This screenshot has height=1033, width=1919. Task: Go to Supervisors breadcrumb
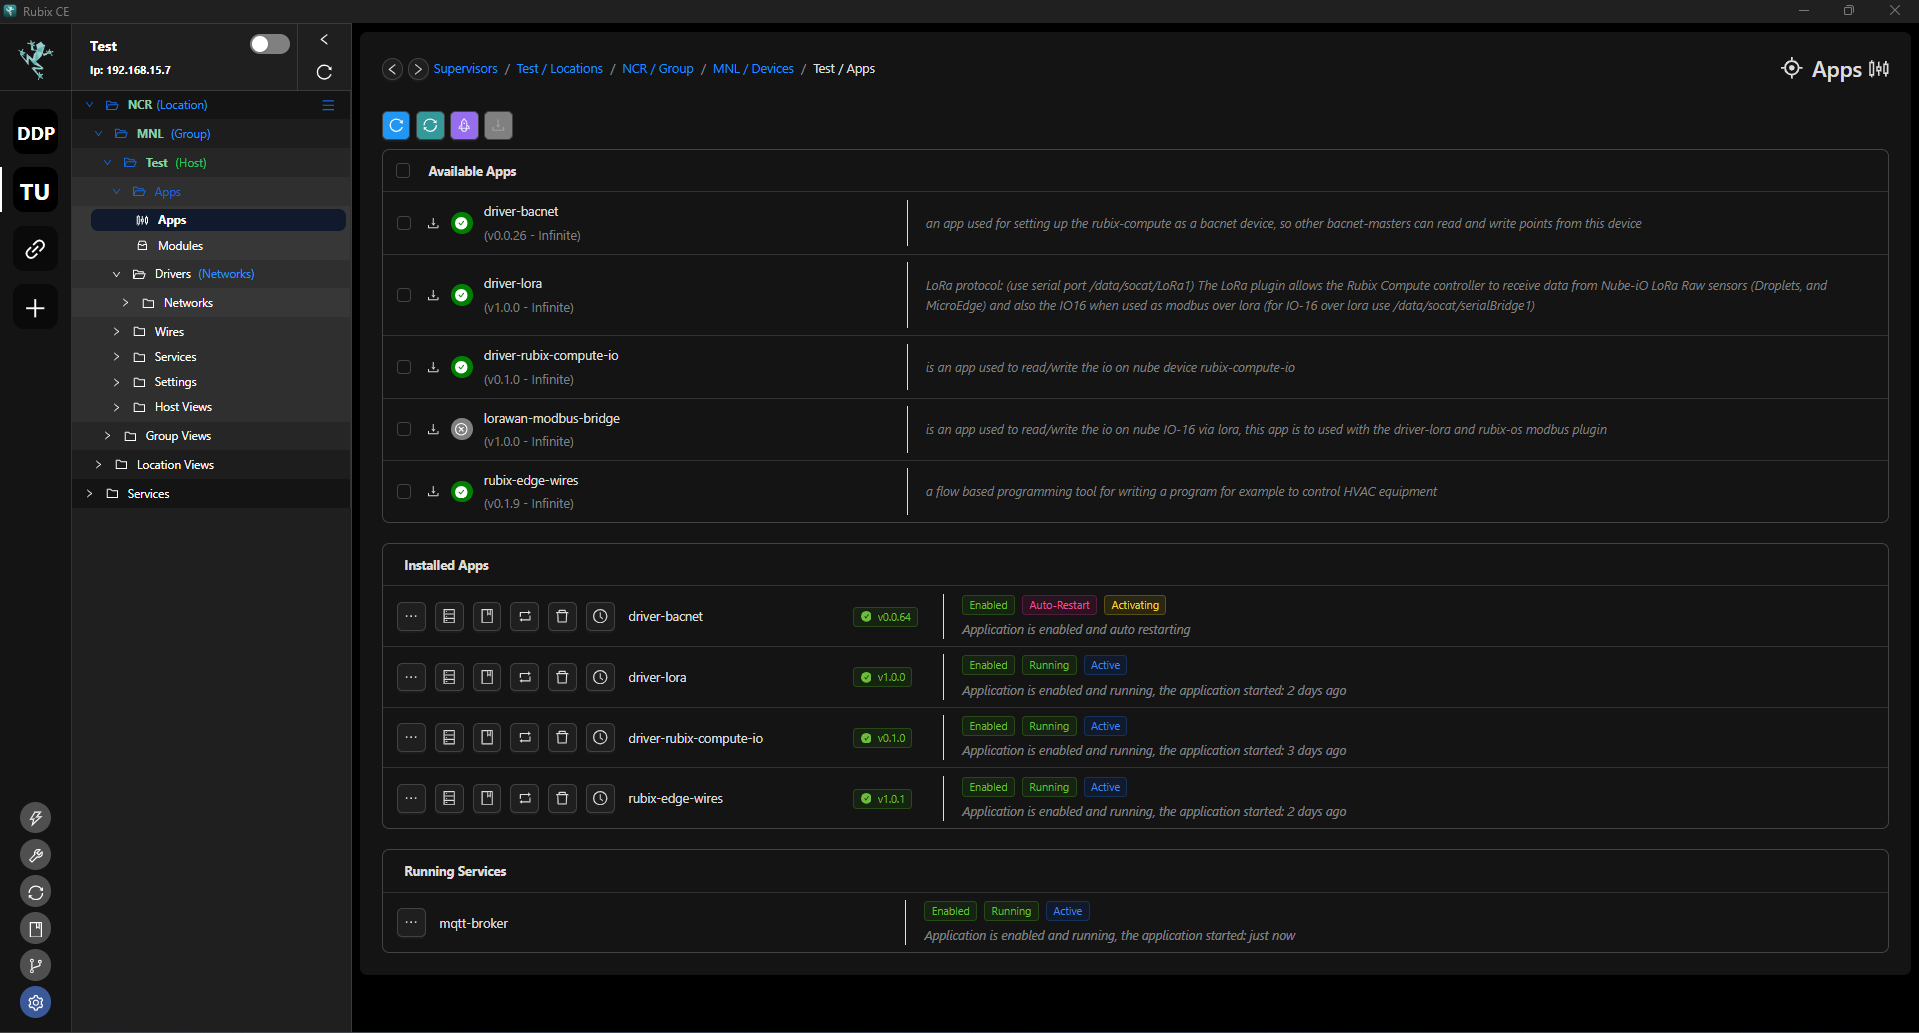pyautogui.click(x=465, y=69)
